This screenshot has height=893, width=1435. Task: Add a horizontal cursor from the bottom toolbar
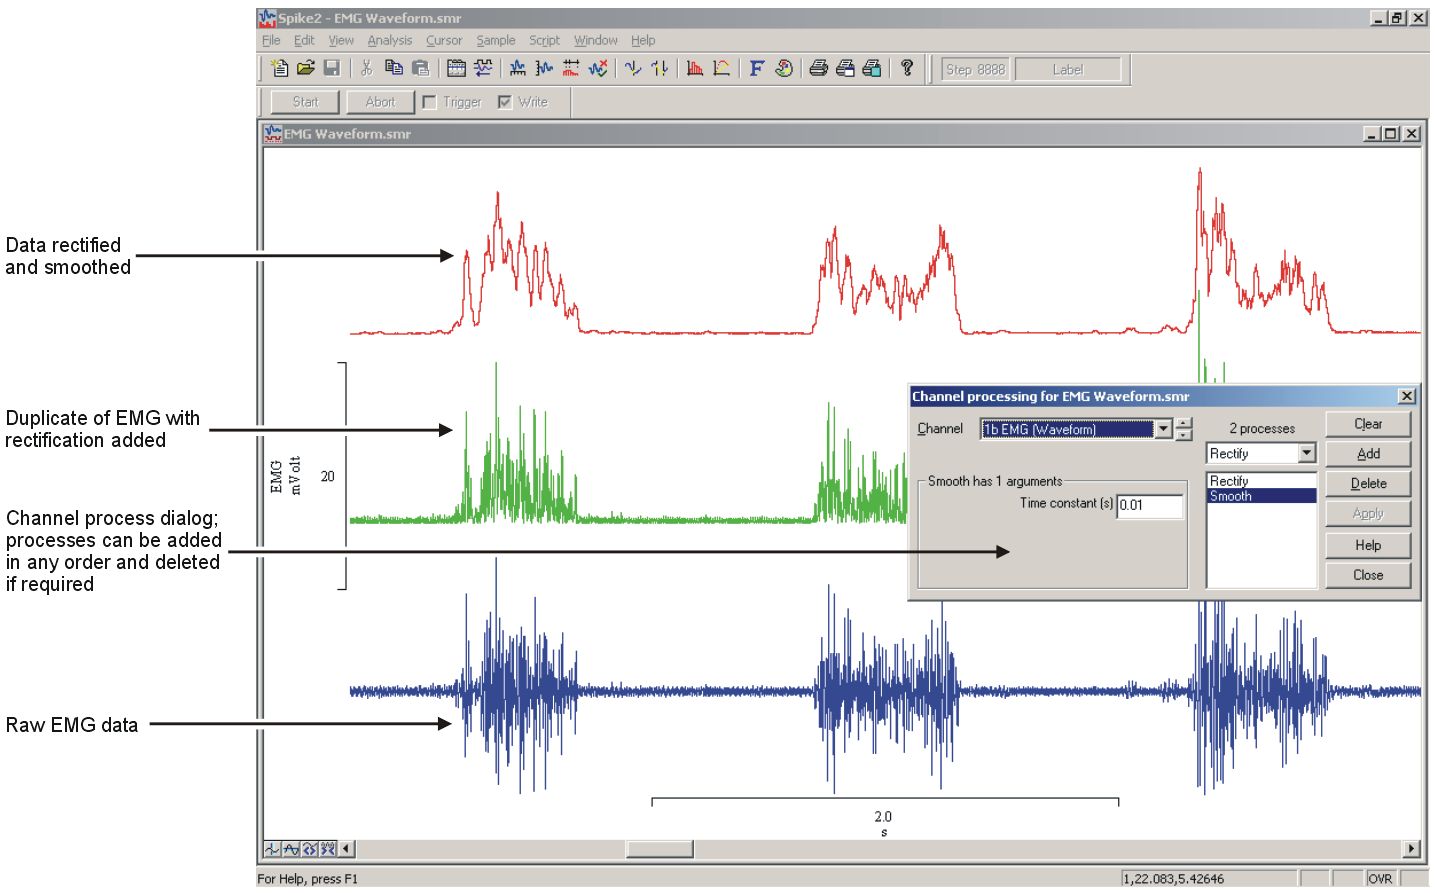click(291, 848)
